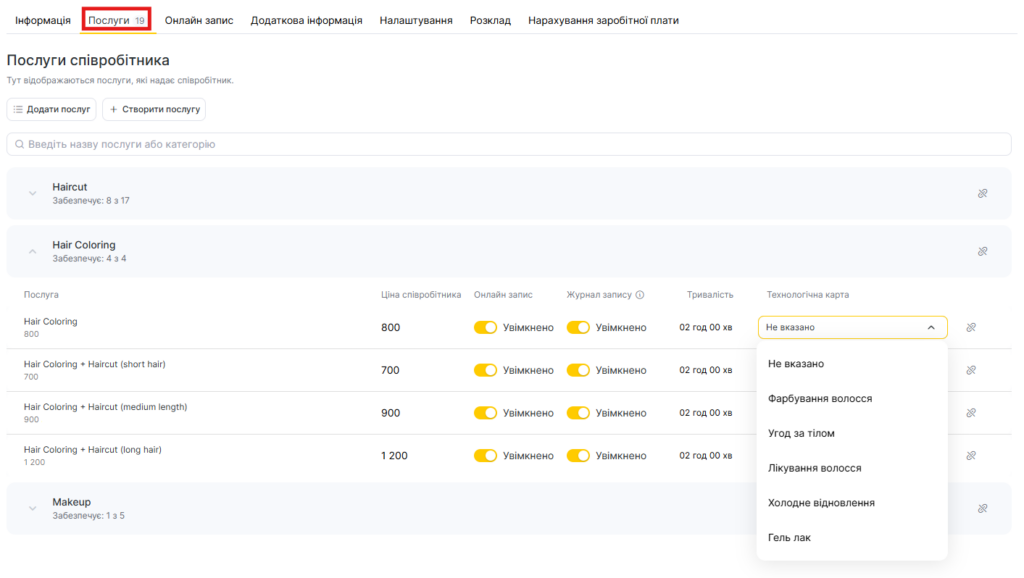The height and width of the screenshot is (578, 1024).
Task: Click the info icon beside Журнал запису
Action: [x=640, y=295]
